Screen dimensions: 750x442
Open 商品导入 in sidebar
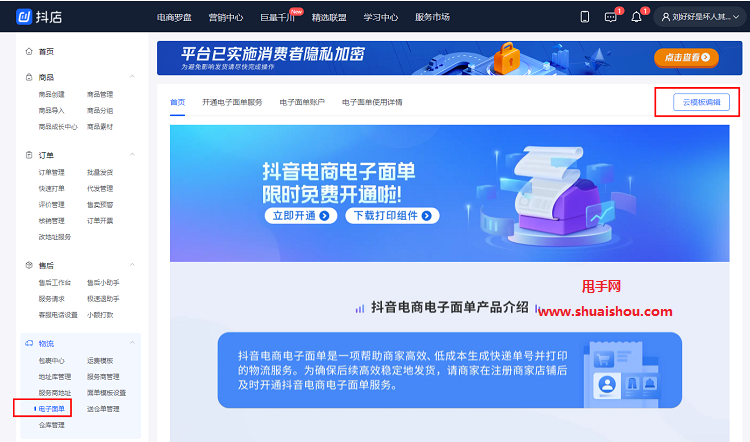point(52,110)
